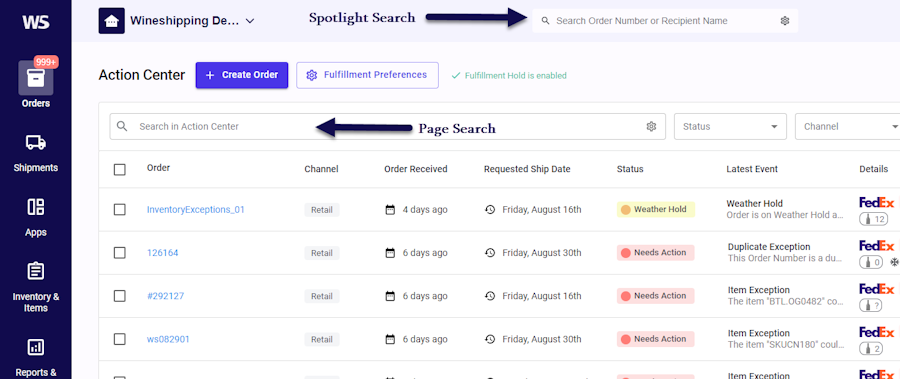Click the WS logo
Screen dimensions: 900x379
(36, 22)
